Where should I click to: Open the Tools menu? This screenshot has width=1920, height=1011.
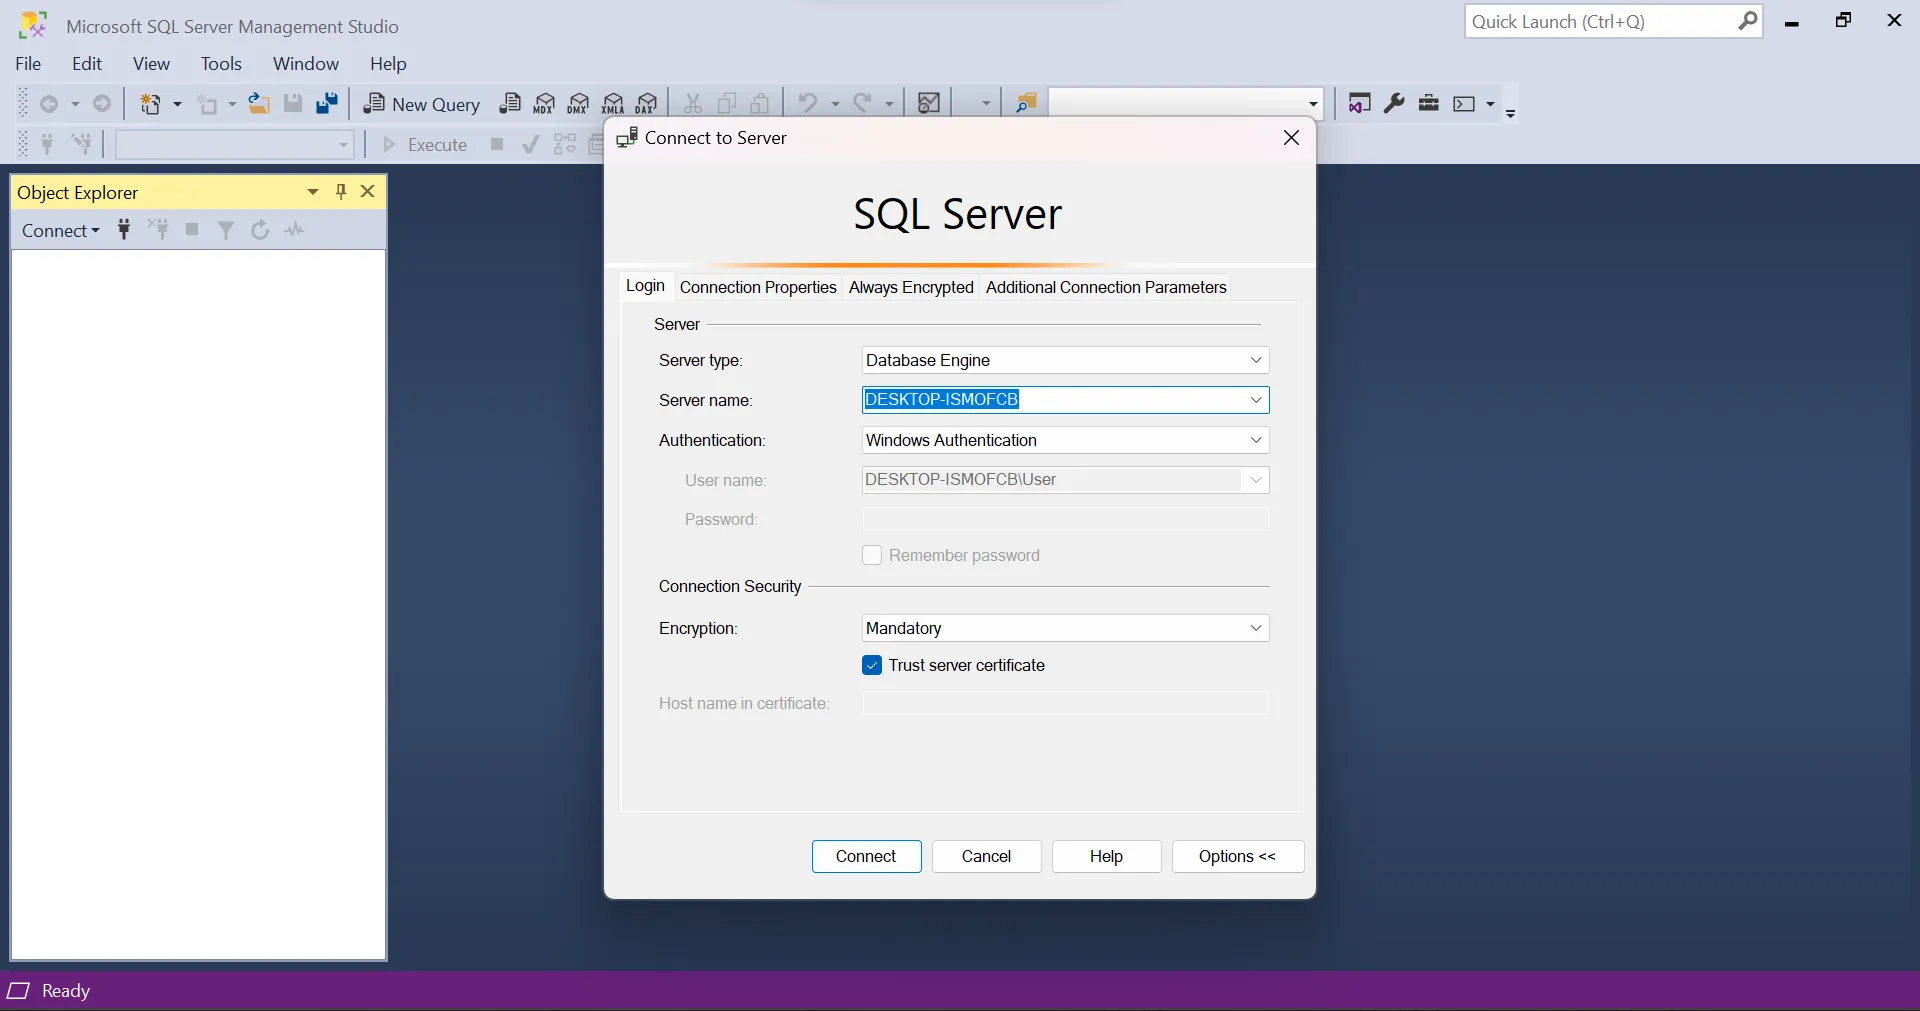tap(221, 64)
